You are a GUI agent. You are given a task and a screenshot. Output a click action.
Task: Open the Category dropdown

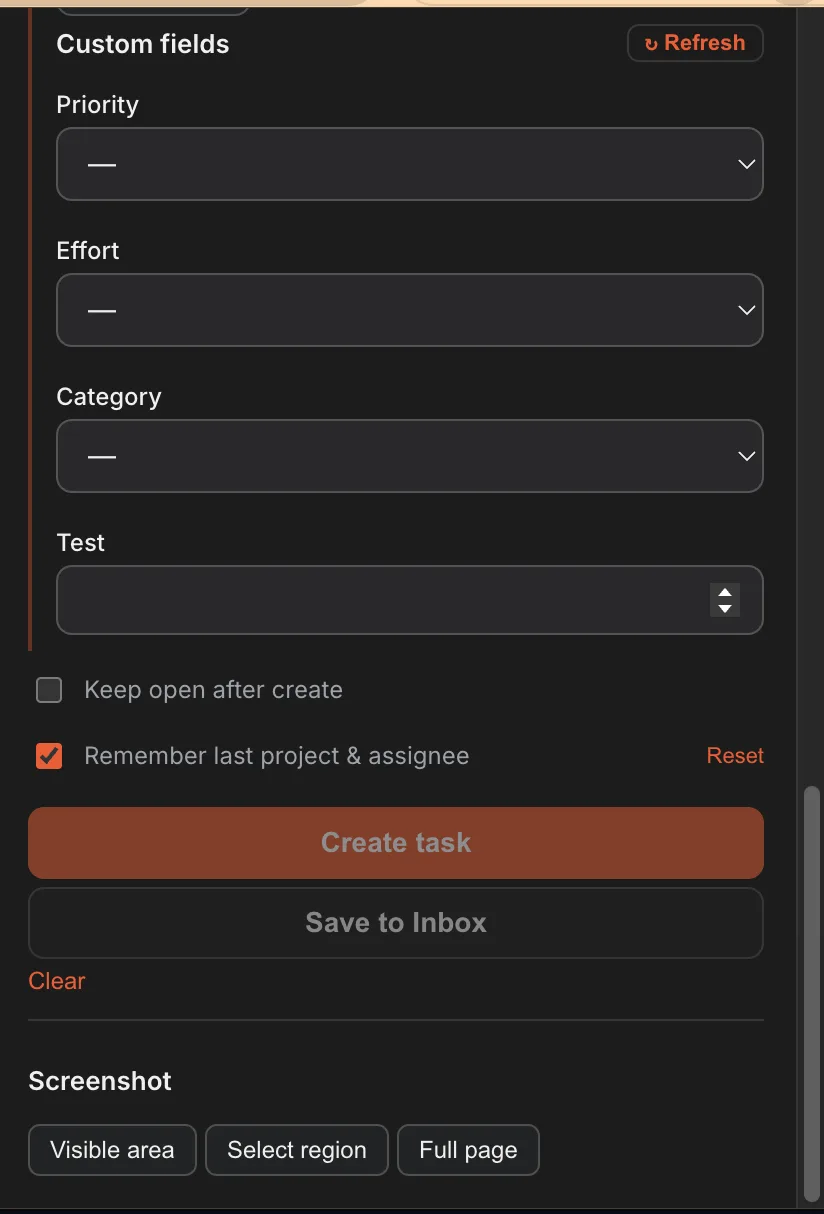click(x=410, y=456)
